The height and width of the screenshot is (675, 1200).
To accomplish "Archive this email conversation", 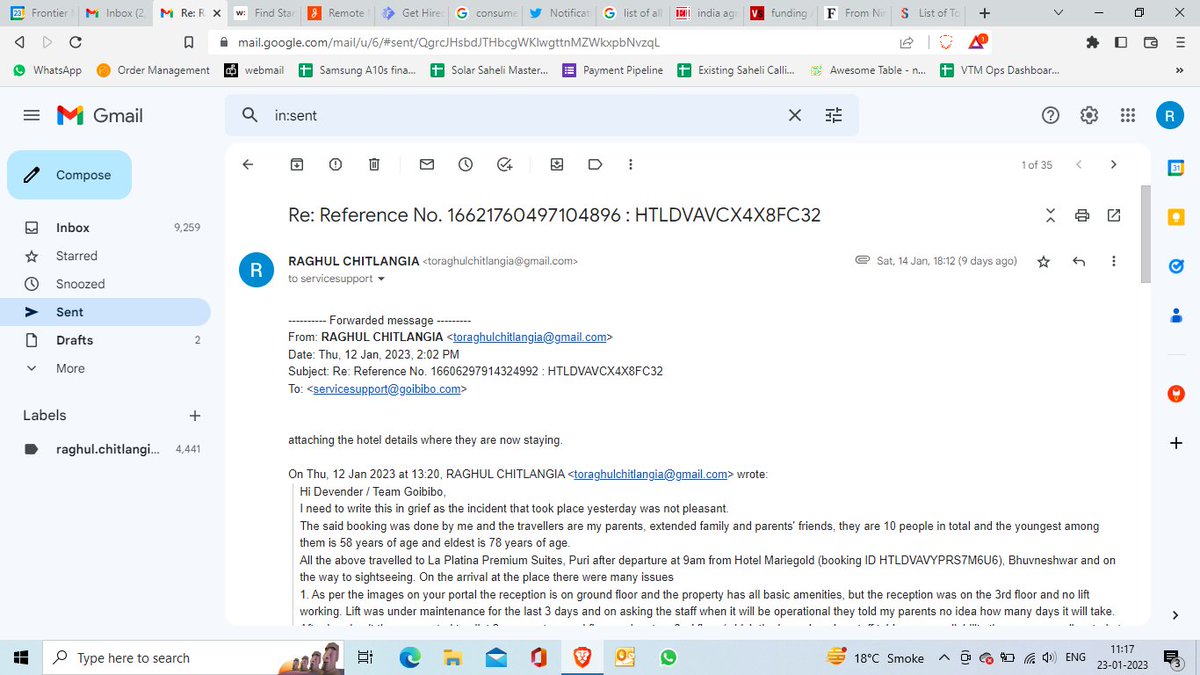I will 297,164.
